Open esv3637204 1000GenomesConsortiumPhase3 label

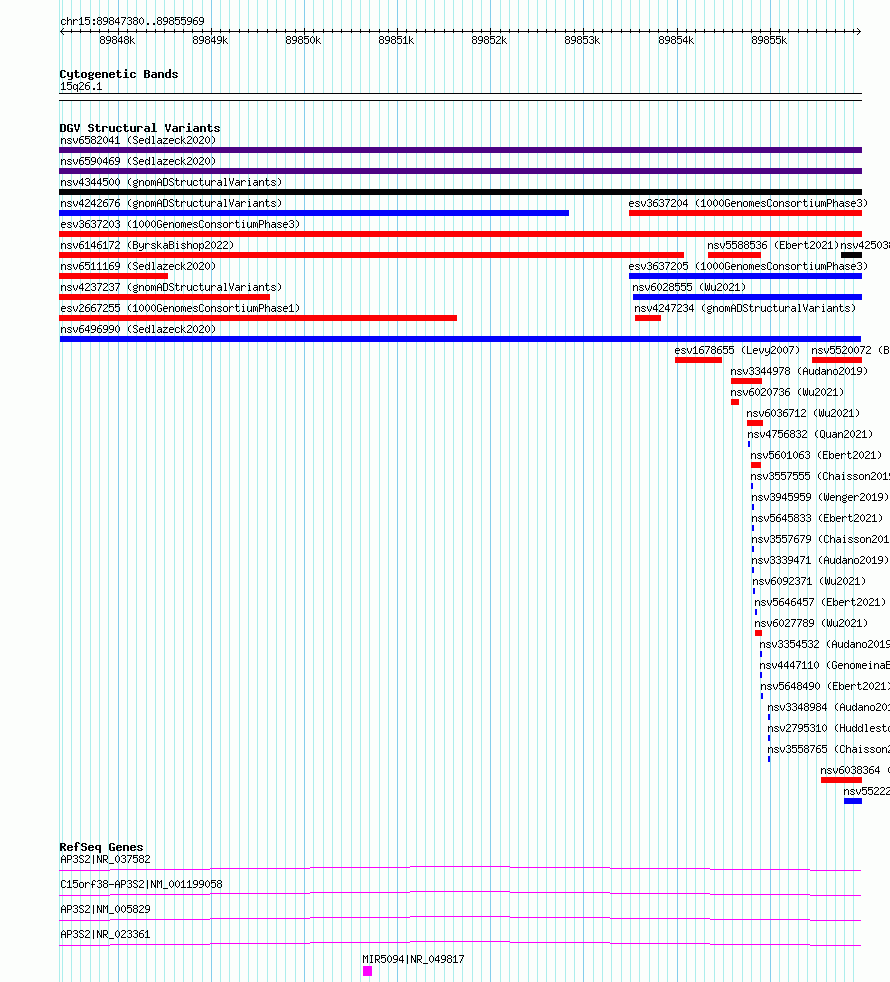coord(748,204)
